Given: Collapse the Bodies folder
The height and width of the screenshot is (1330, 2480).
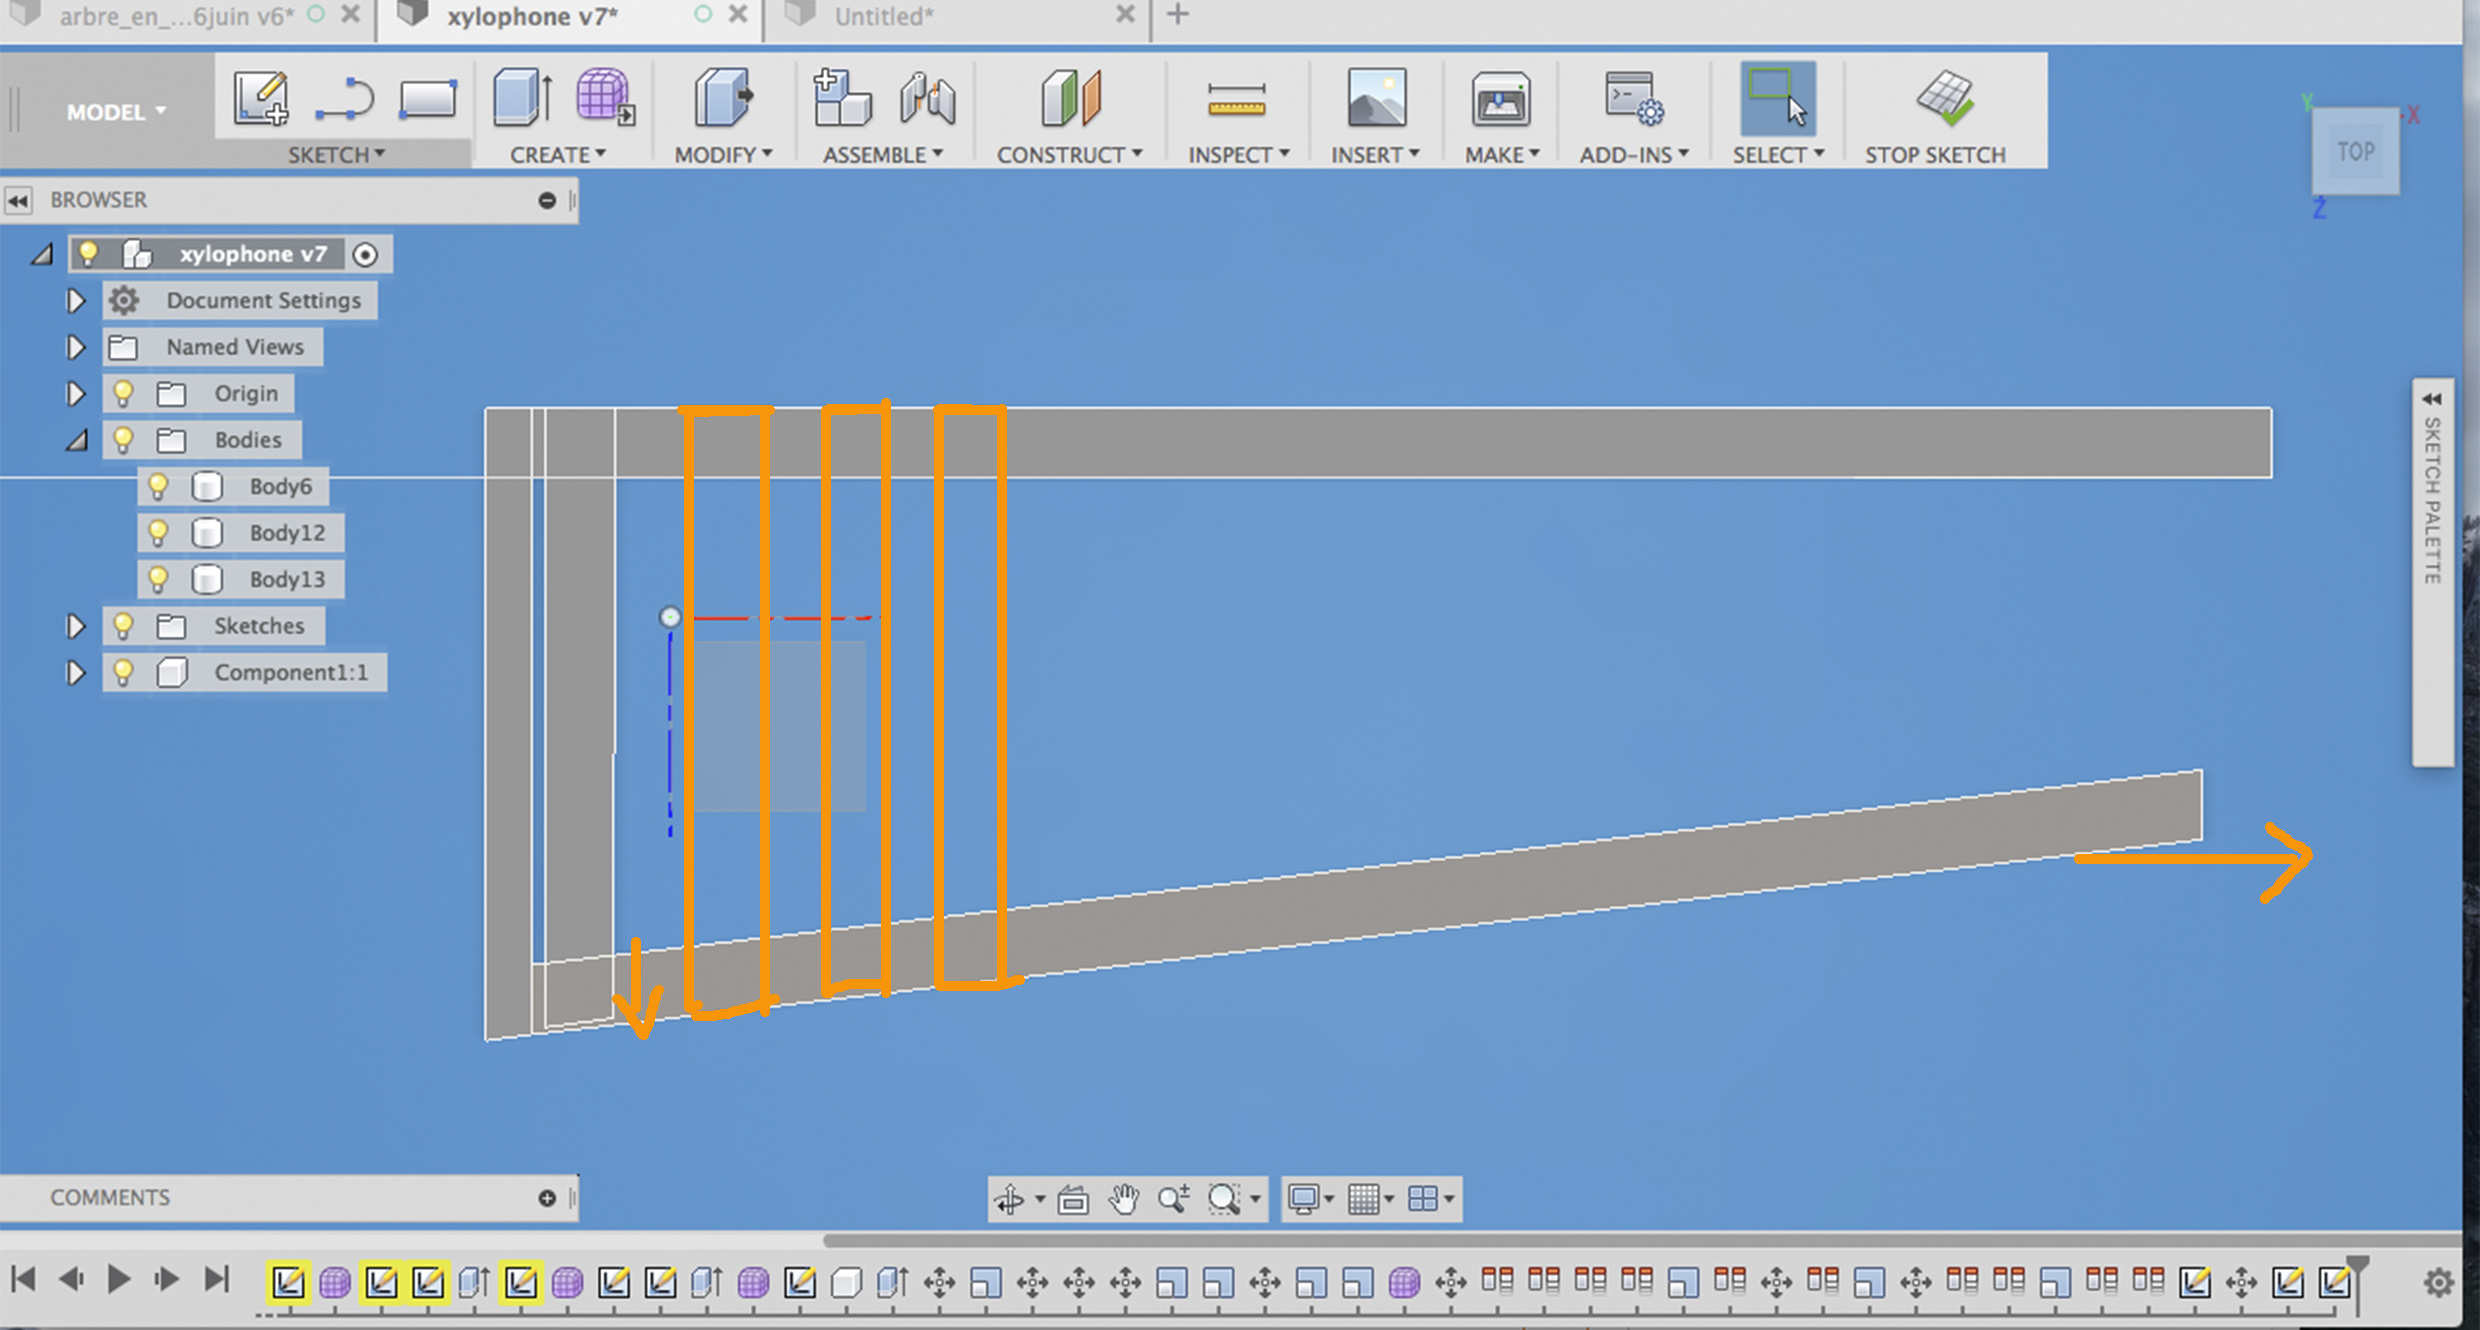Looking at the screenshot, I should coord(76,440).
